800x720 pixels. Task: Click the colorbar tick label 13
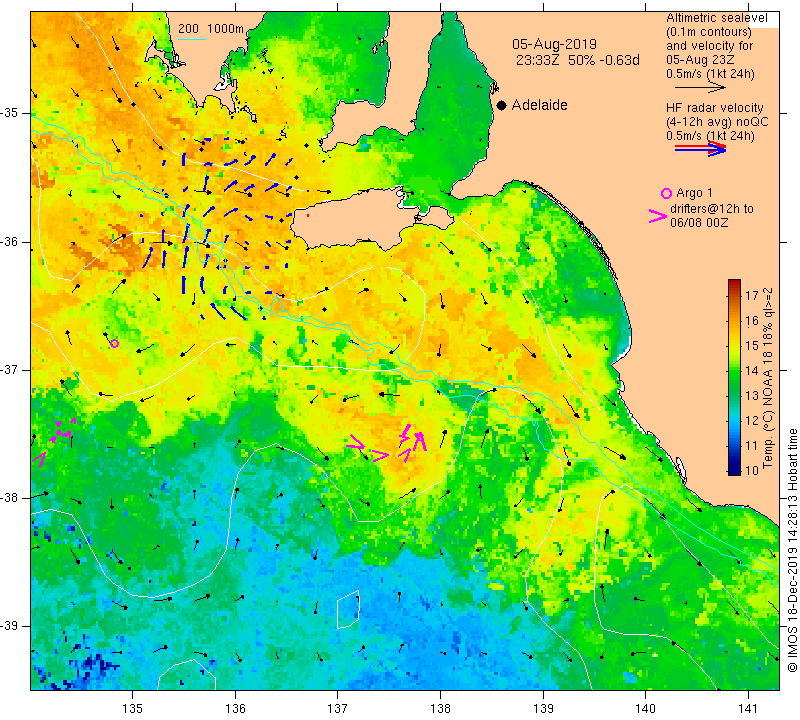point(752,395)
